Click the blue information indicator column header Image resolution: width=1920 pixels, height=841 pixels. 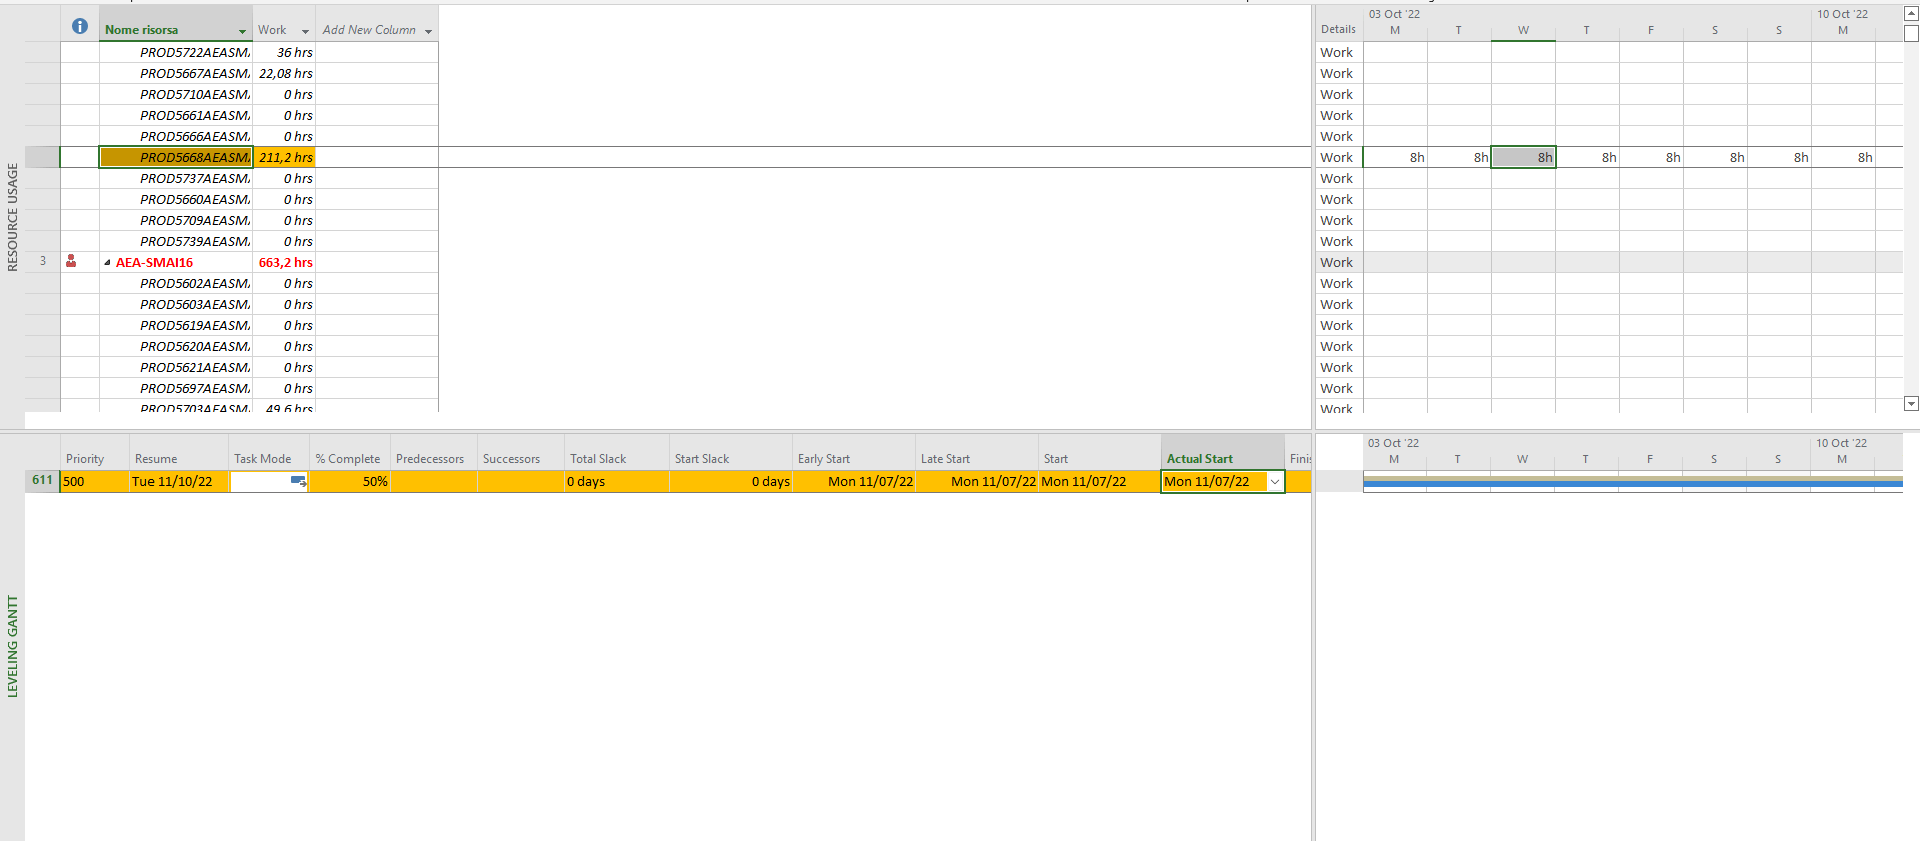coord(80,27)
